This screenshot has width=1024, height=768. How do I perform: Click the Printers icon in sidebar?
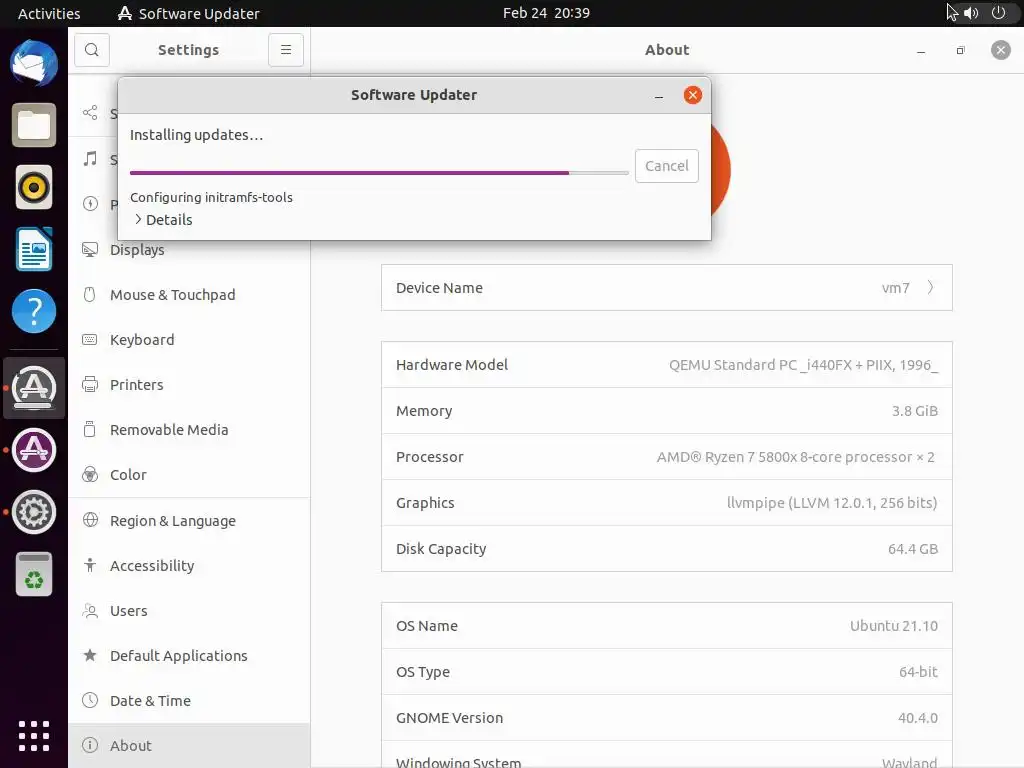click(x=90, y=385)
